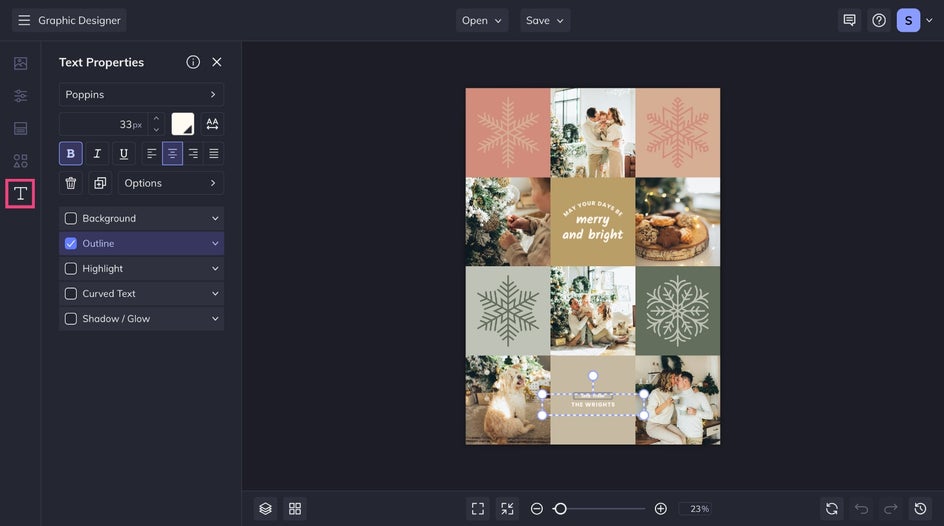
Task: Open the hamburger main menu
Action: click(x=24, y=20)
